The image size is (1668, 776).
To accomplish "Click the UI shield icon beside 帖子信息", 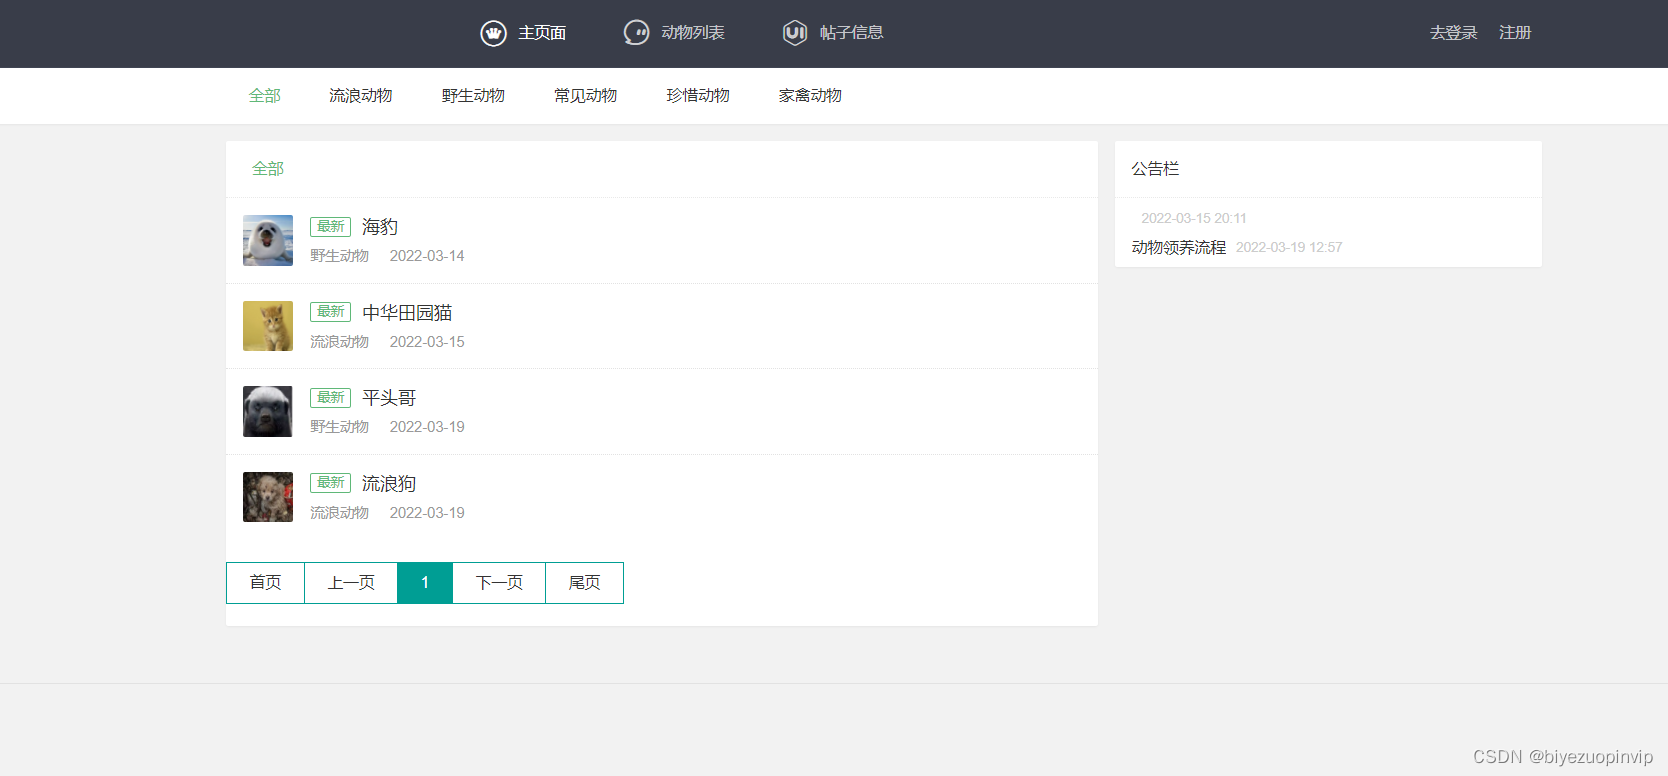I will (795, 33).
